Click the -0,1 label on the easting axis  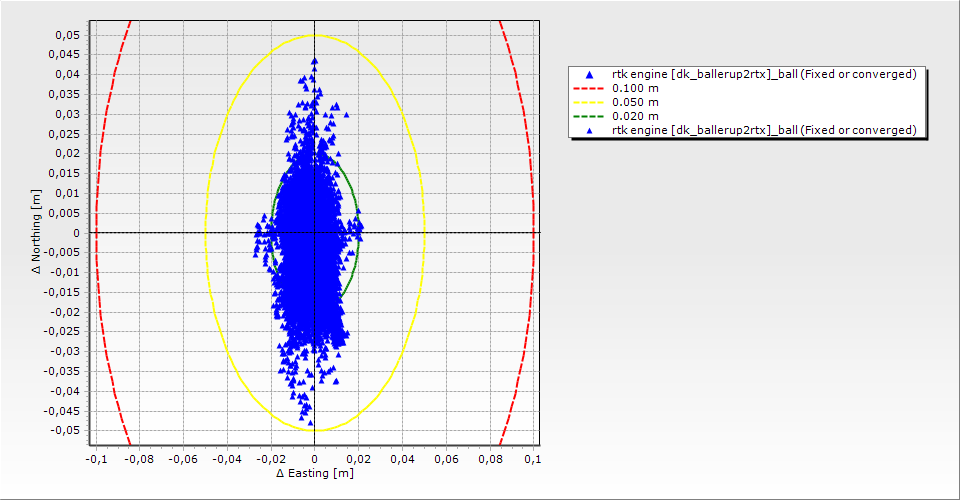(x=95, y=460)
